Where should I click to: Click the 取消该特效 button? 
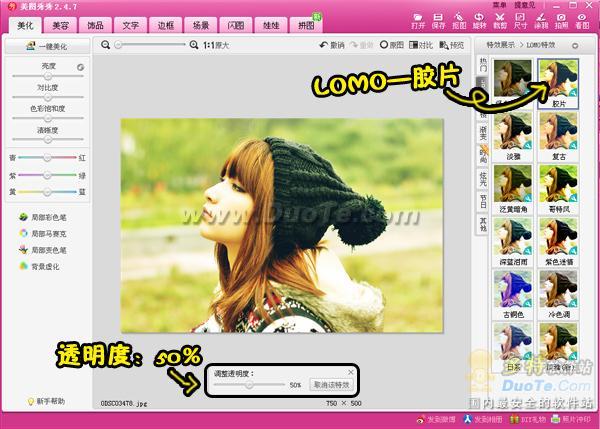tap(331, 385)
